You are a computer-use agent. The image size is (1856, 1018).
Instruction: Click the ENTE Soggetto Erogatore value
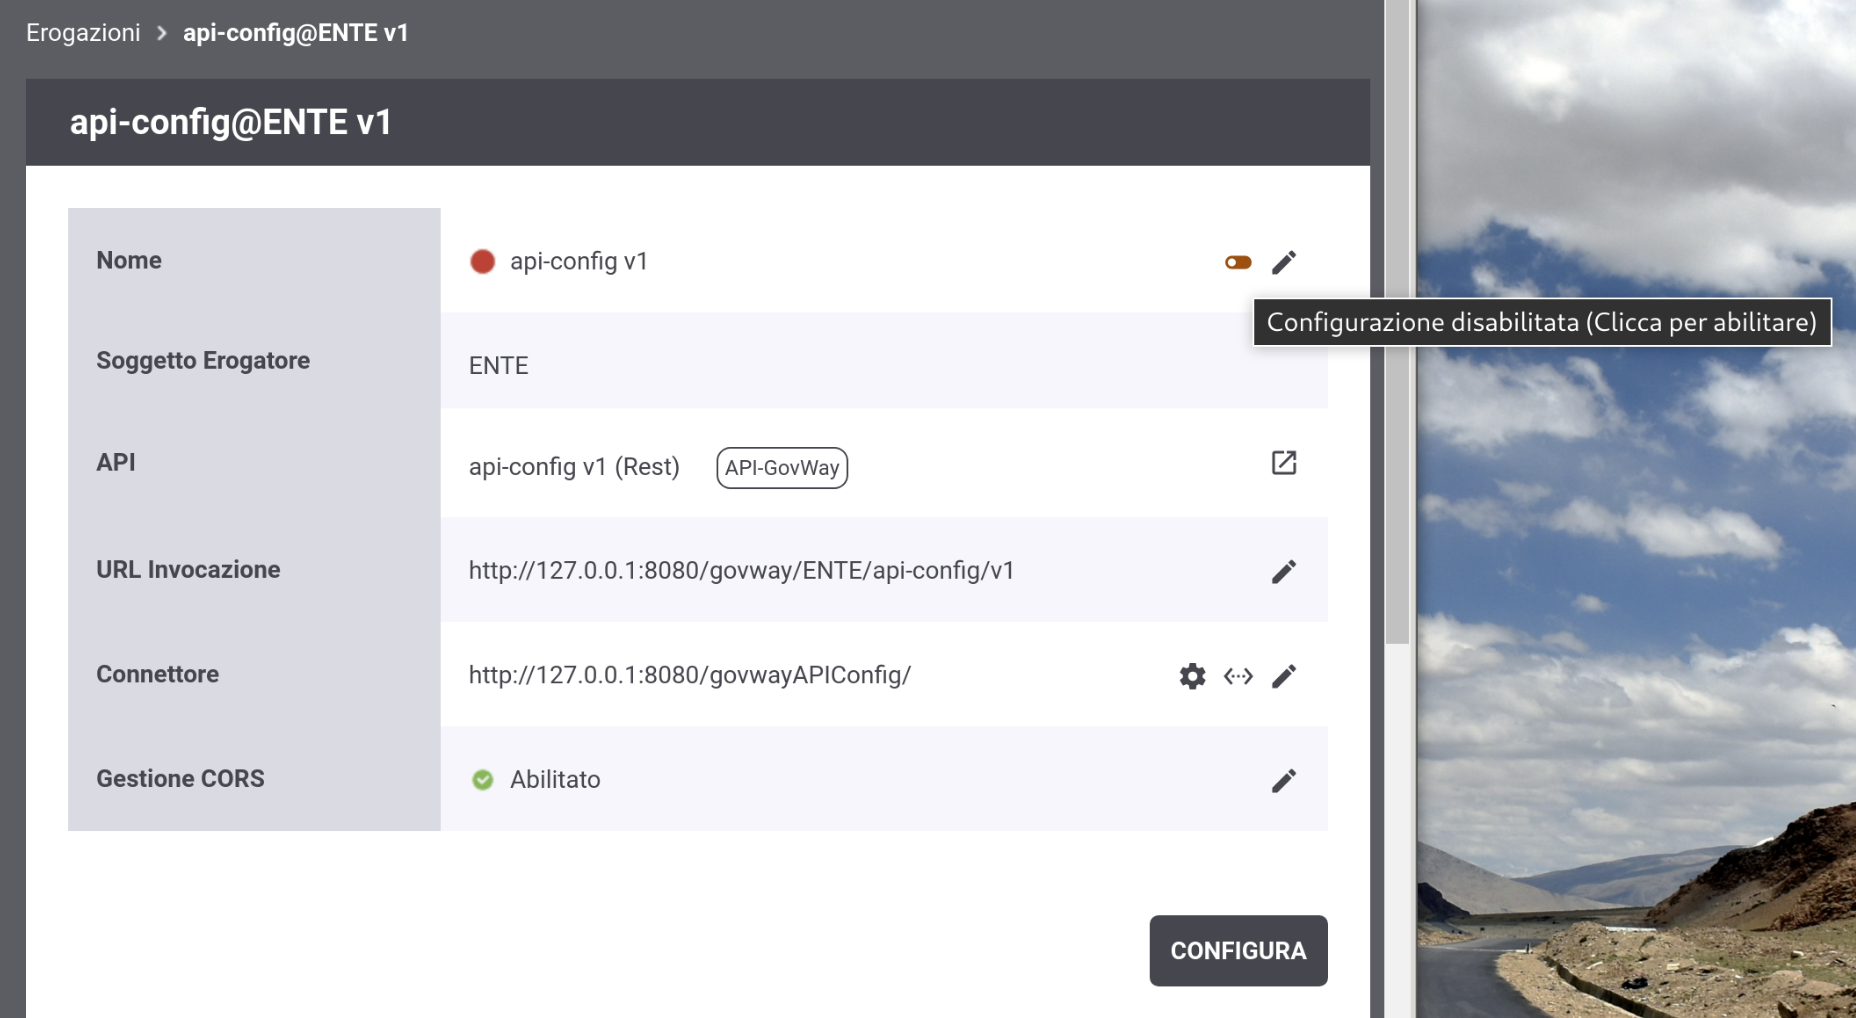click(x=499, y=366)
